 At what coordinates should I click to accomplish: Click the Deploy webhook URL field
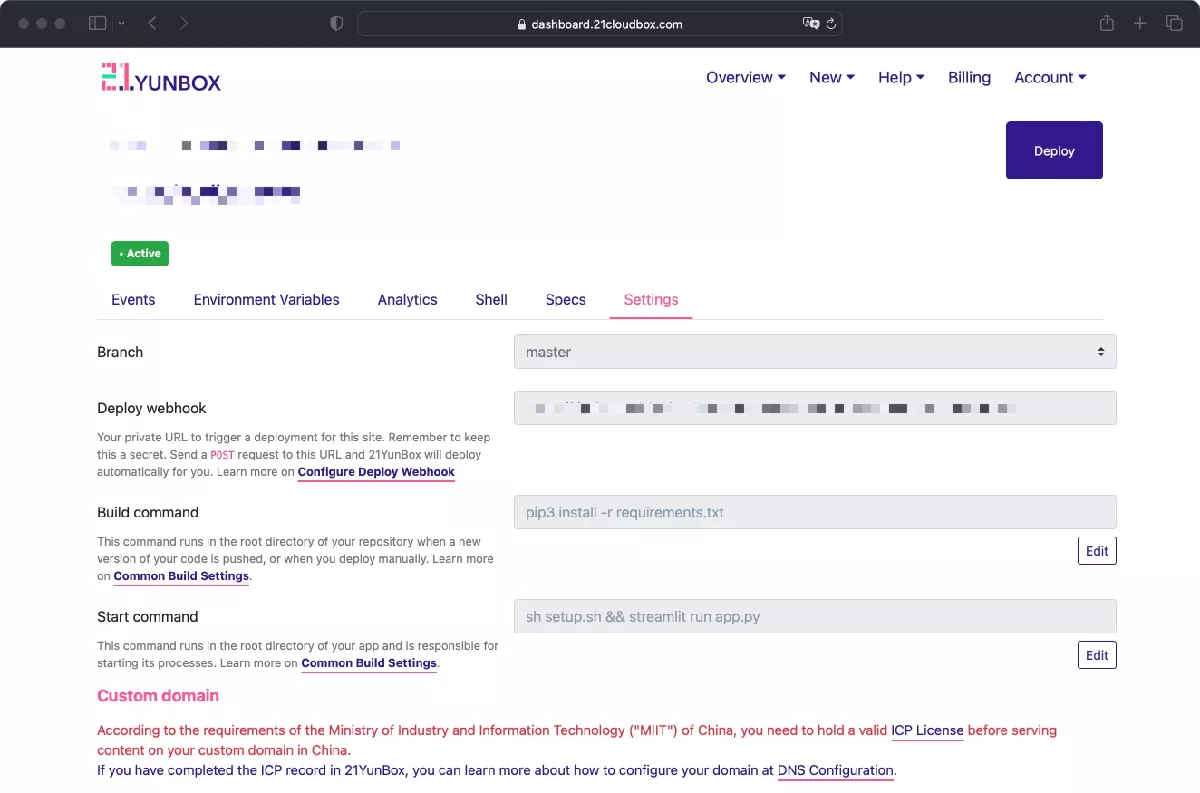tap(814, 408)
